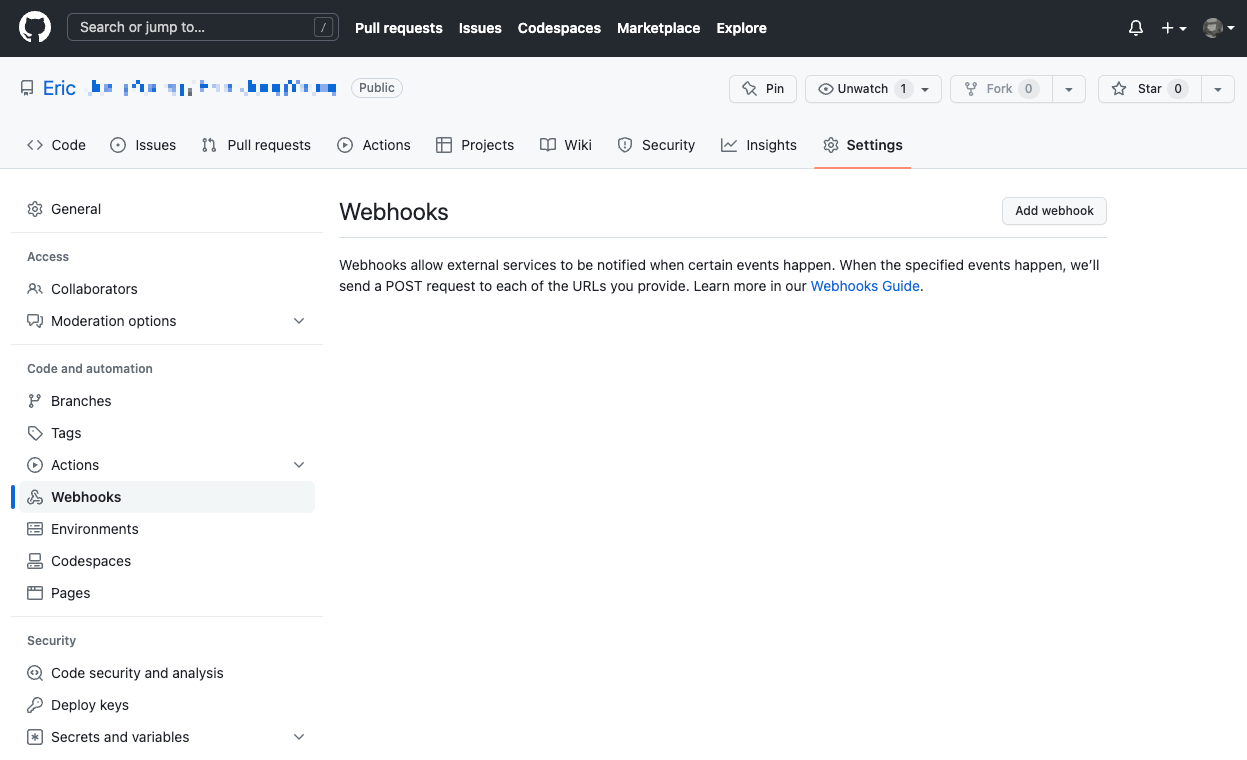The width and height of the screenshot is (1247, 760).
Task: Open Collaborators in sidebar
Action: 167,289
